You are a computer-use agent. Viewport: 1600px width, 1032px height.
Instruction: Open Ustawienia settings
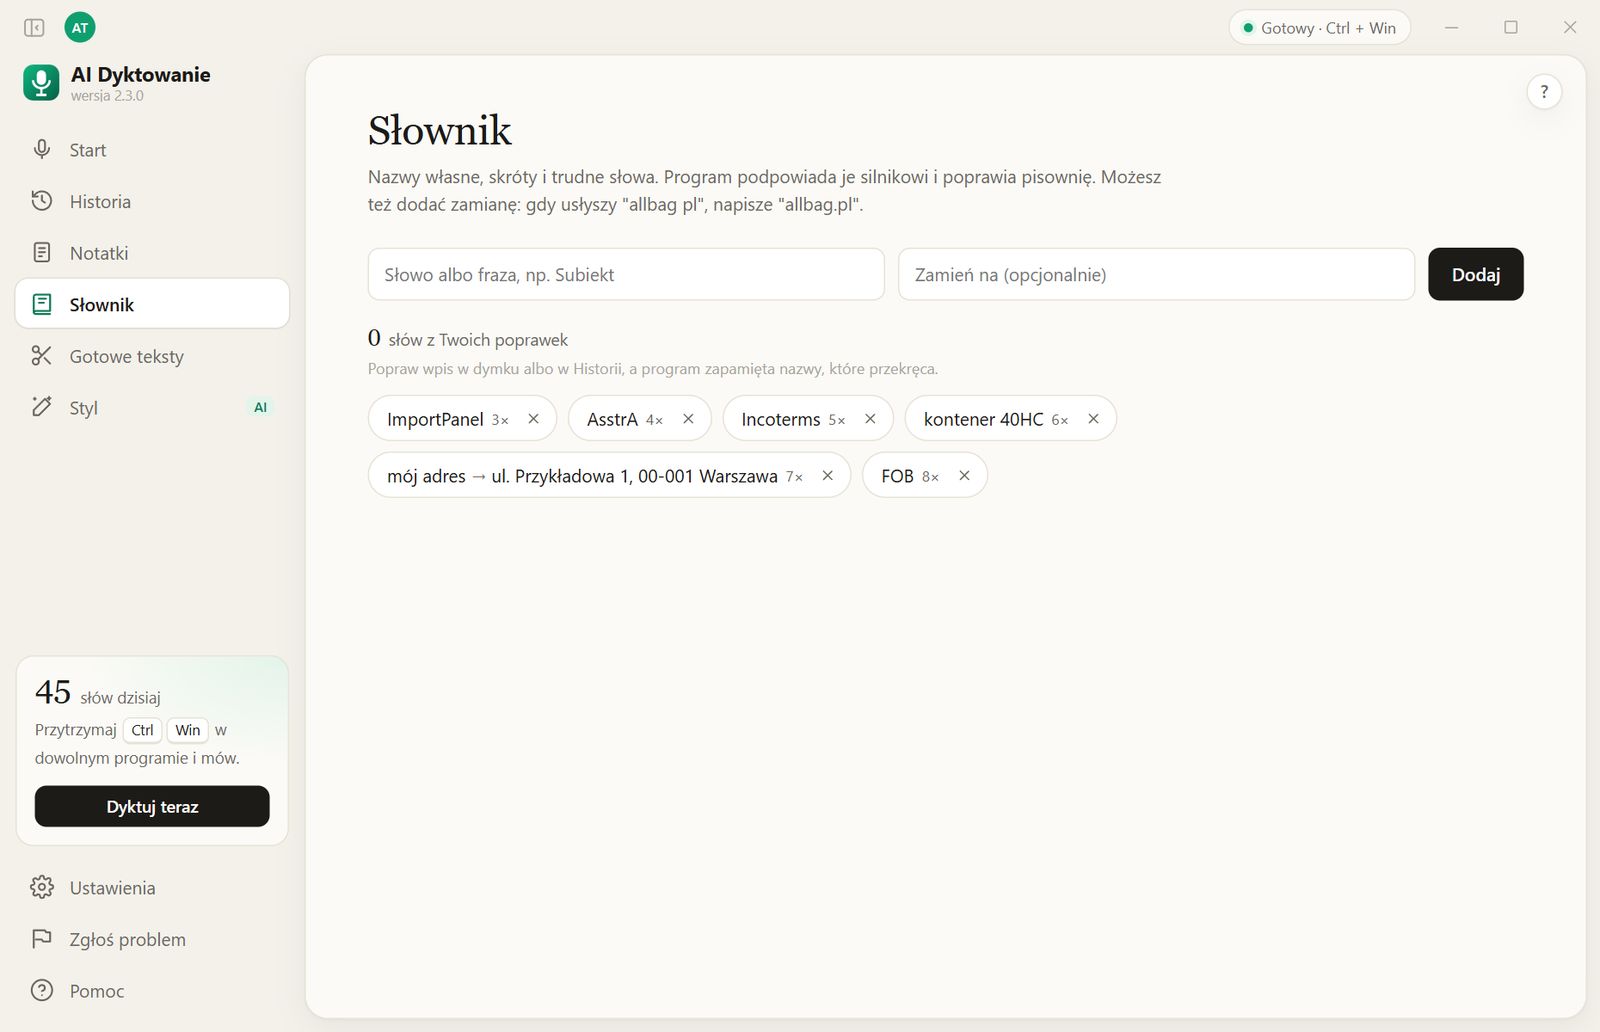[x=152, y=888]
